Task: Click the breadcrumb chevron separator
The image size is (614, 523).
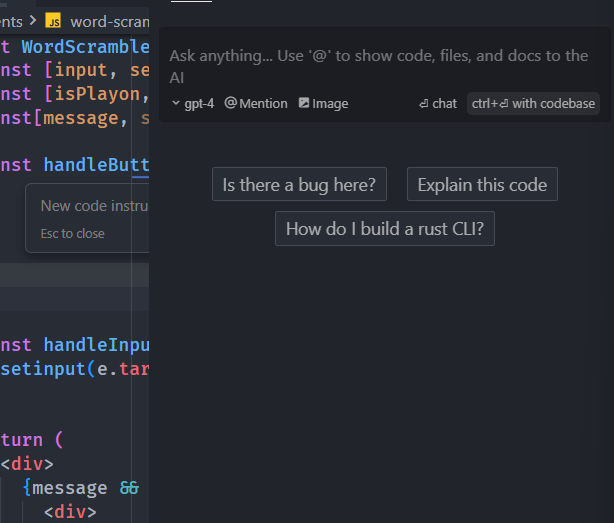Action: [x=33, y=20]
